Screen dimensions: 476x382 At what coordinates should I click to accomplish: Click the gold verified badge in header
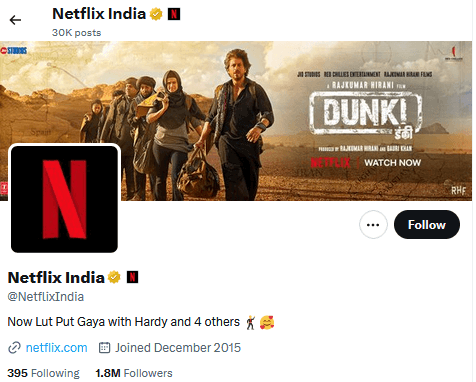click(156, 14)
